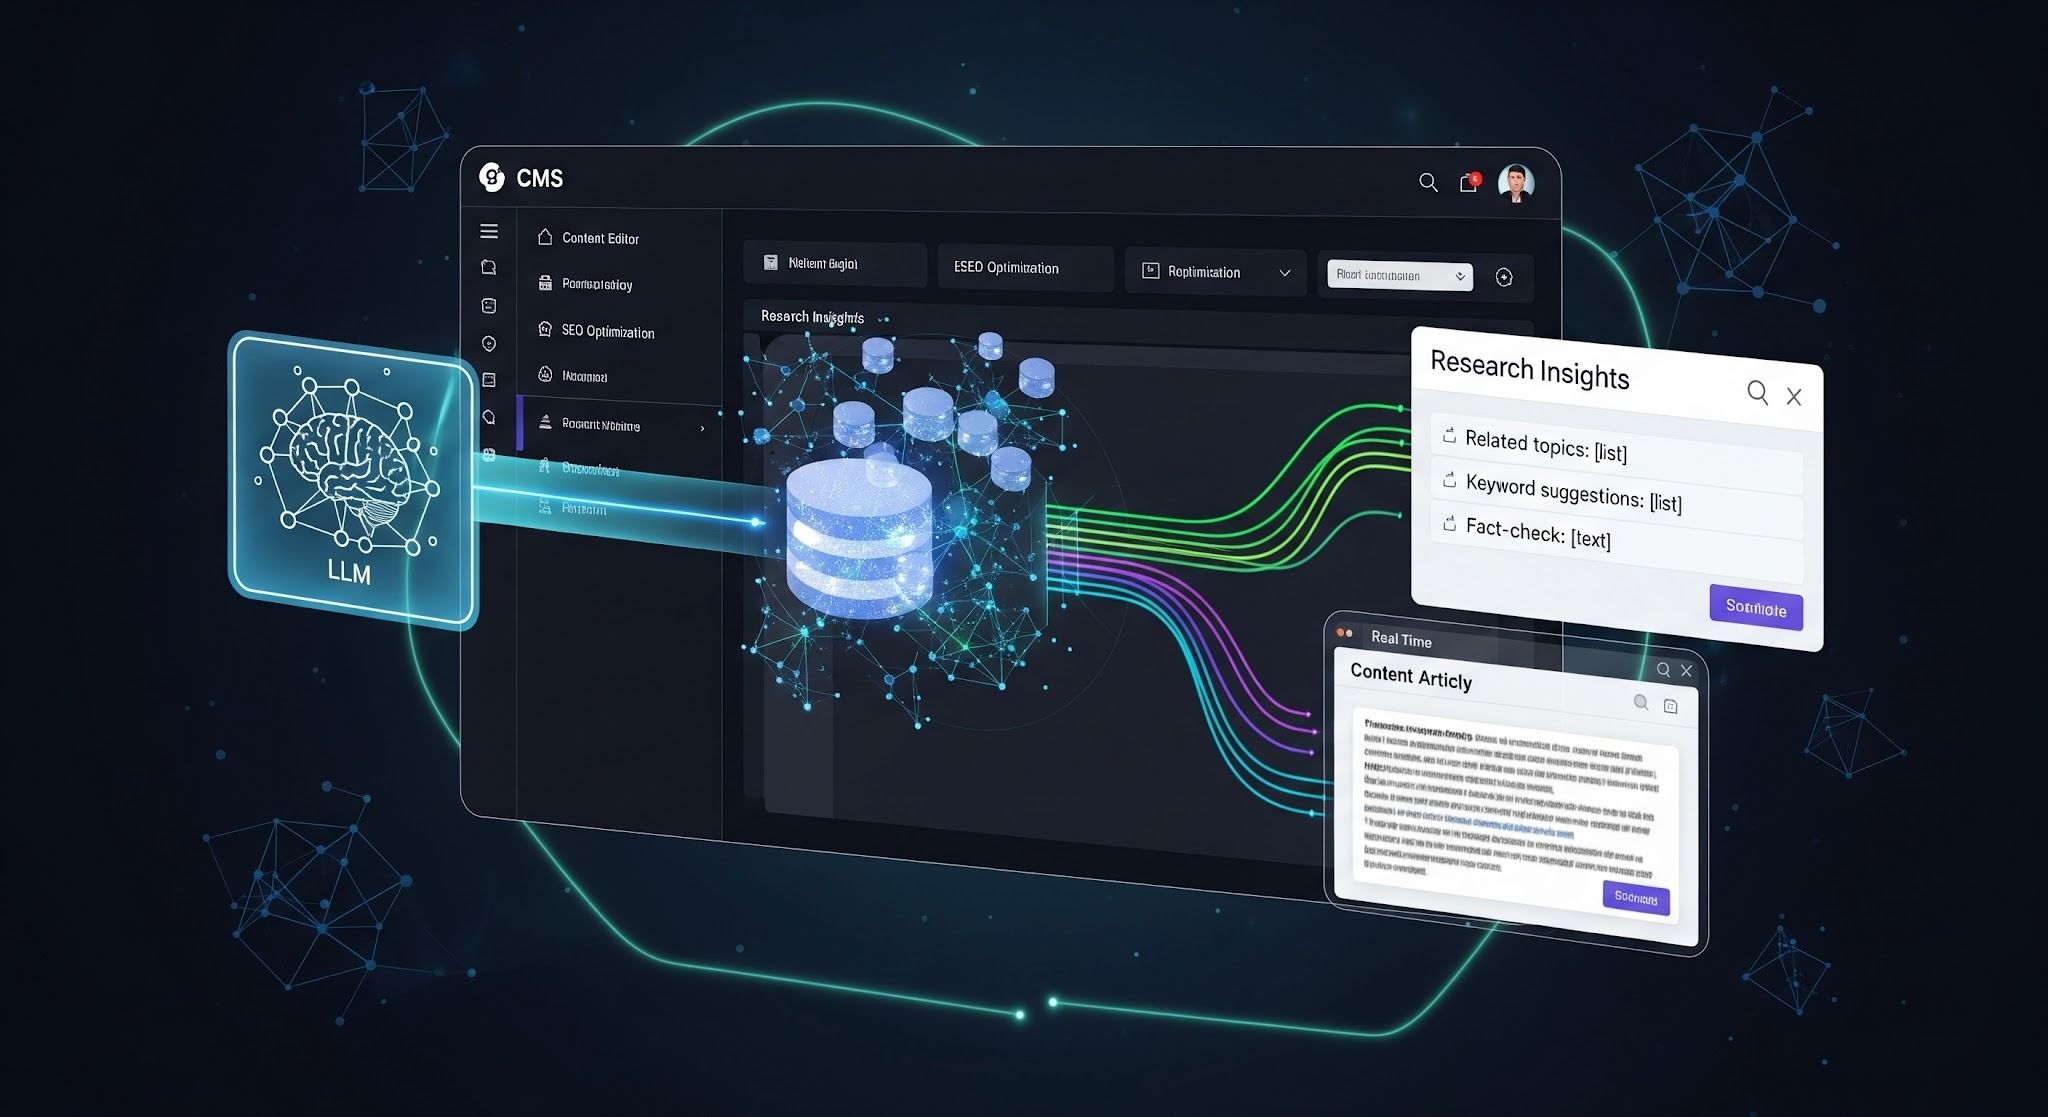Toggle the Fact-check checkbox
Image resolution: width=2048 pixels, height=1117 pixels.
(x=1449, y=524)
